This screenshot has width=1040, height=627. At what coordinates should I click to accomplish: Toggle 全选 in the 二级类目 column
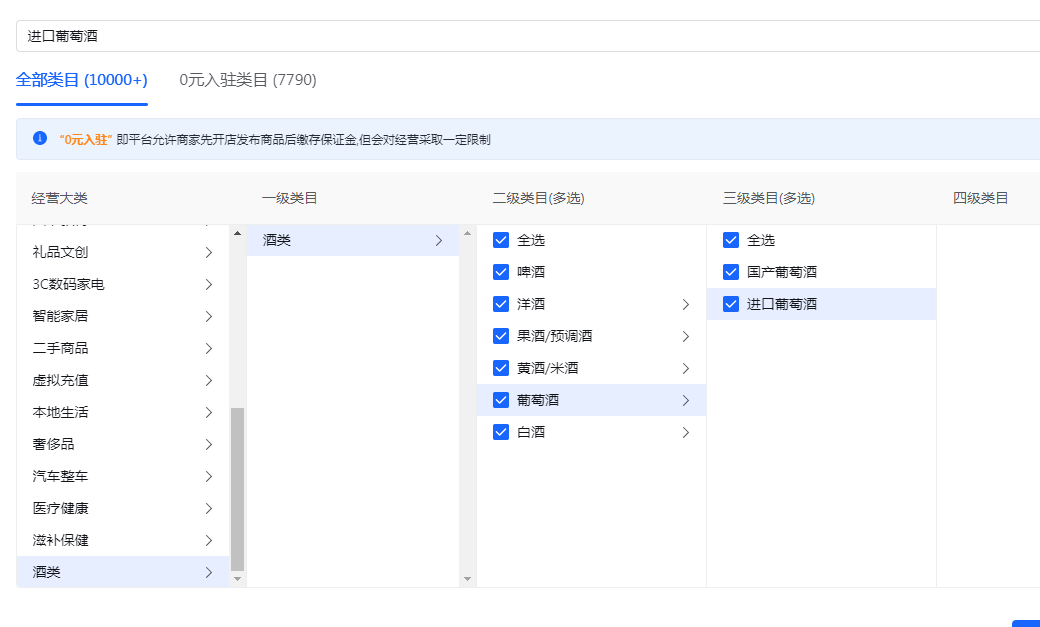coord(501,239)
